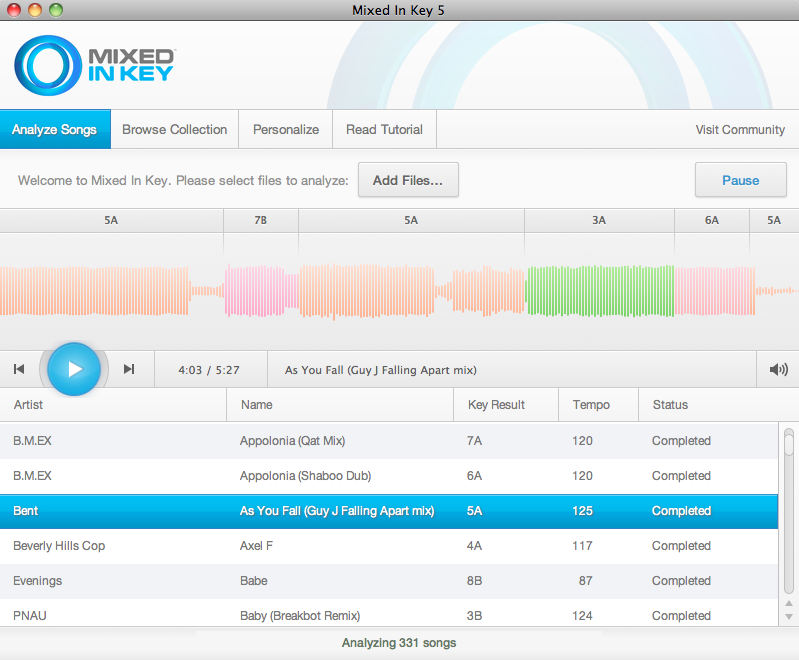The height and width of the screenshot is (660, 799).
Task: Pause the song analysis
Action: click(x=740, y=180)
